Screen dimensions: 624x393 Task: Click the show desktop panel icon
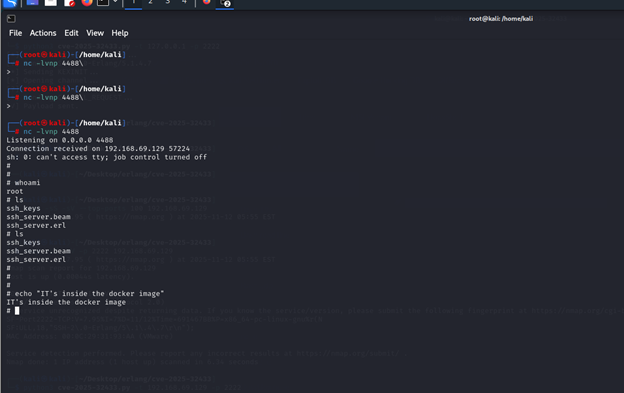click(32, 3)
